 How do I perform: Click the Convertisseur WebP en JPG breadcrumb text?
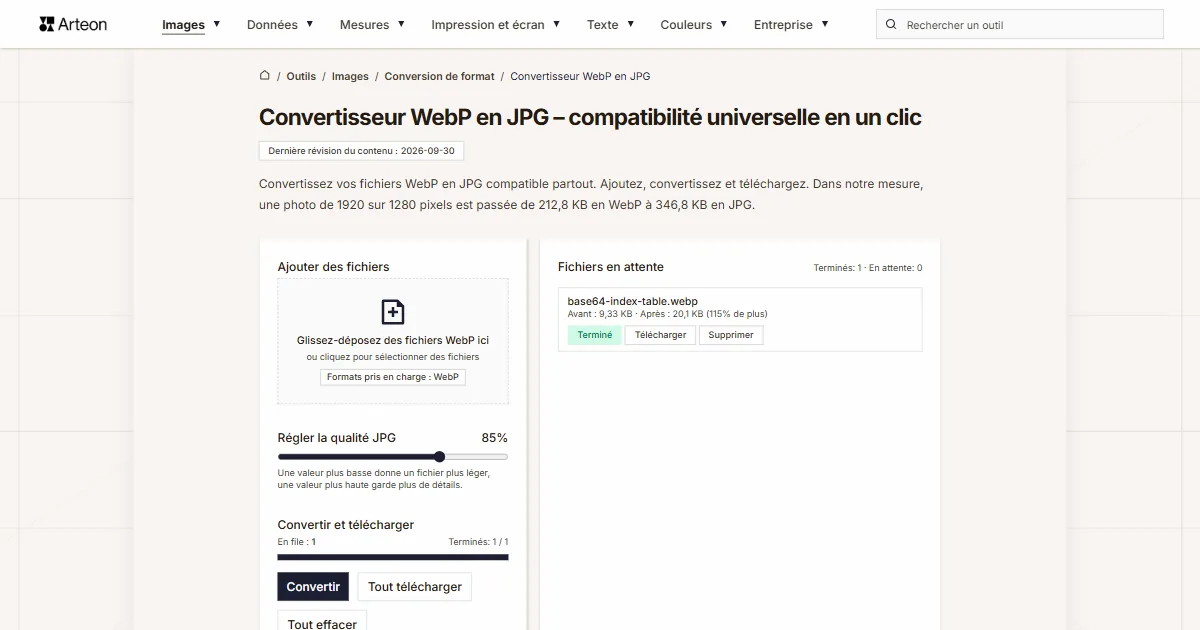(580, 76)
